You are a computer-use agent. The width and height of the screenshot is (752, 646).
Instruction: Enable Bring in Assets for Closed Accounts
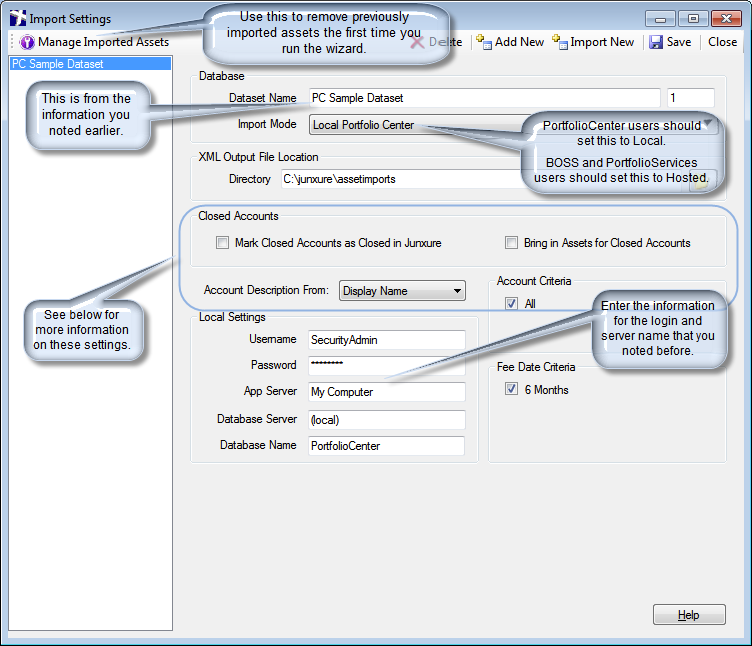point(511,243)
